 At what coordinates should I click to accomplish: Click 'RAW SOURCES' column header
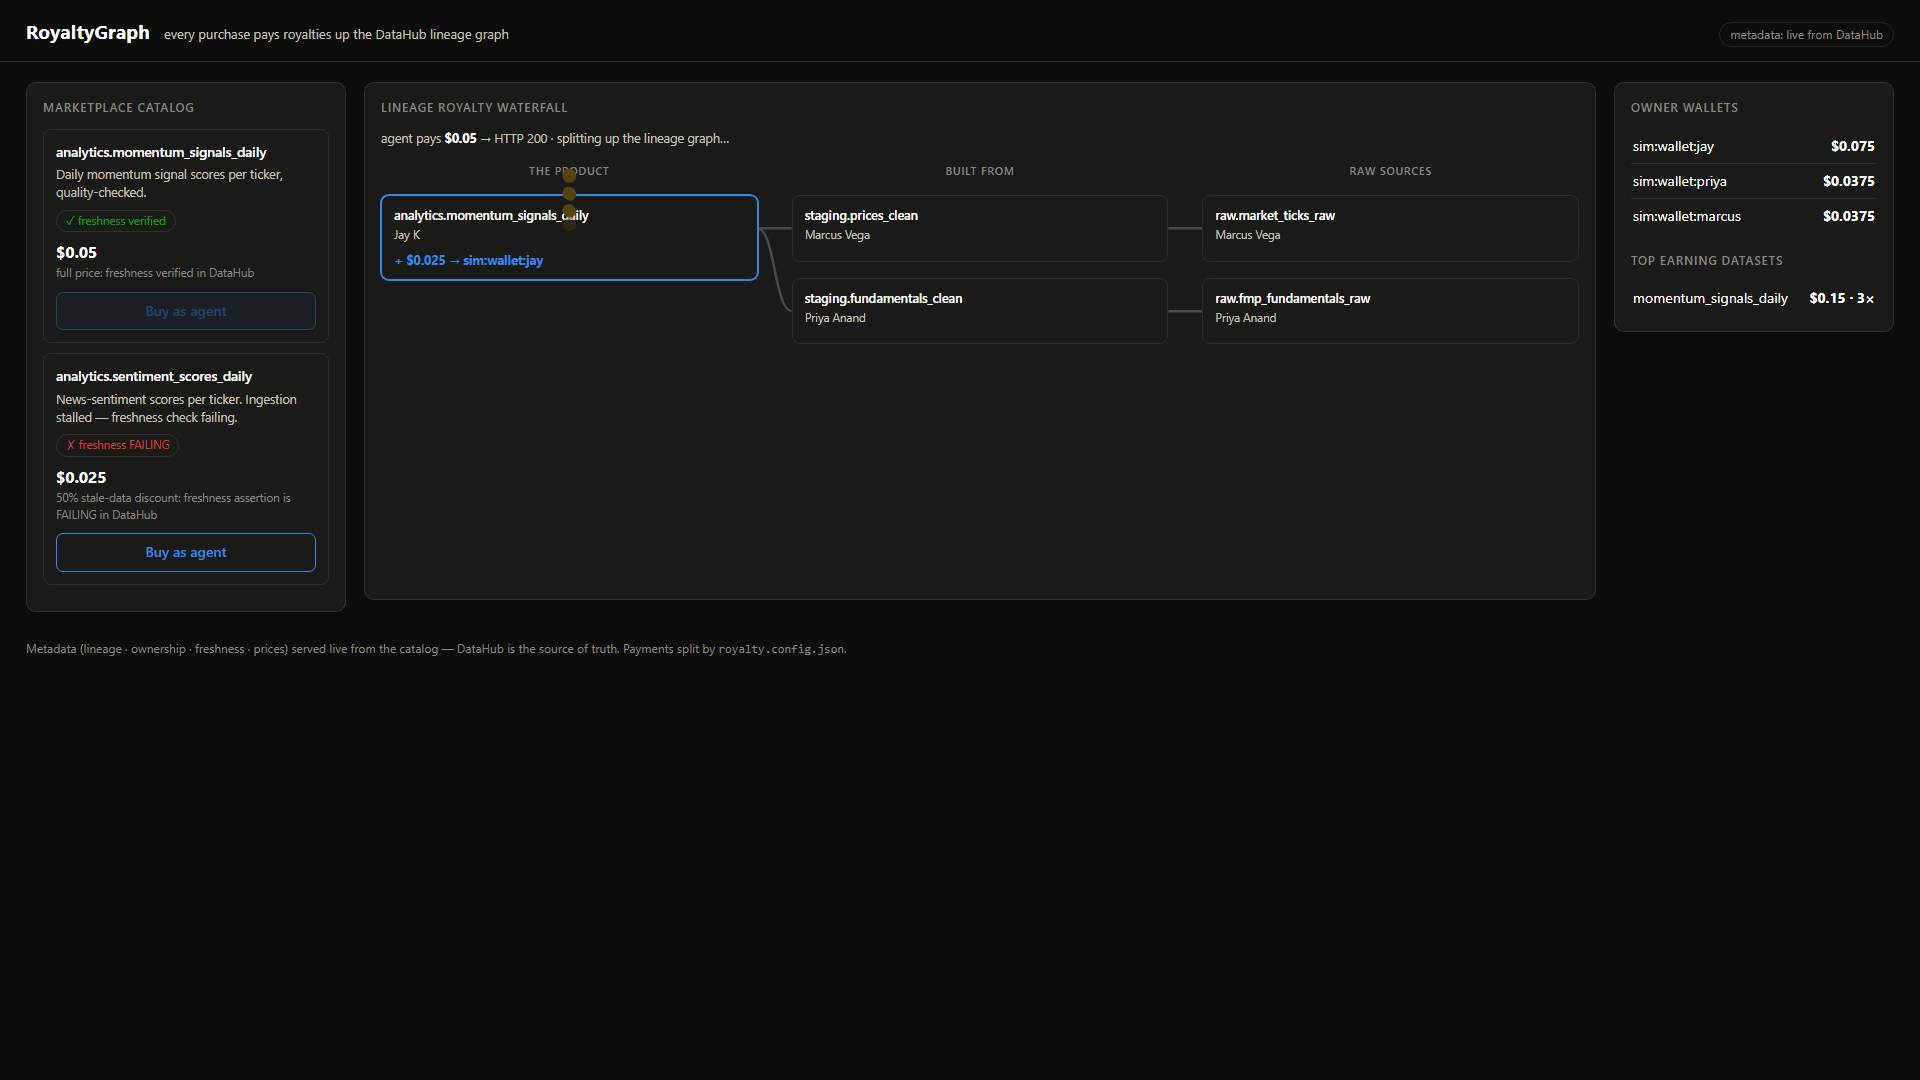1390,171
